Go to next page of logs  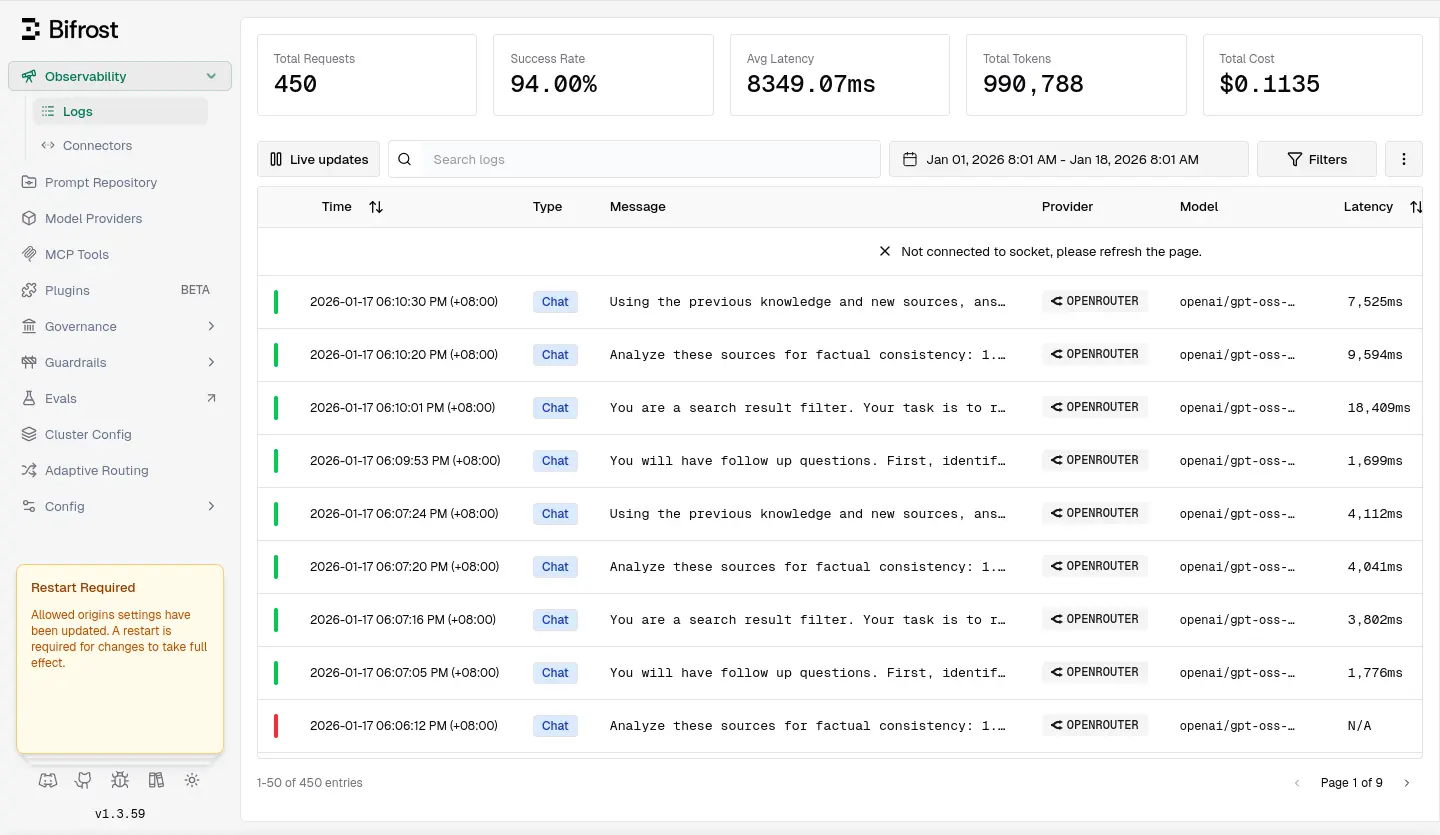pyautogui.click(x=1406, y=783)
